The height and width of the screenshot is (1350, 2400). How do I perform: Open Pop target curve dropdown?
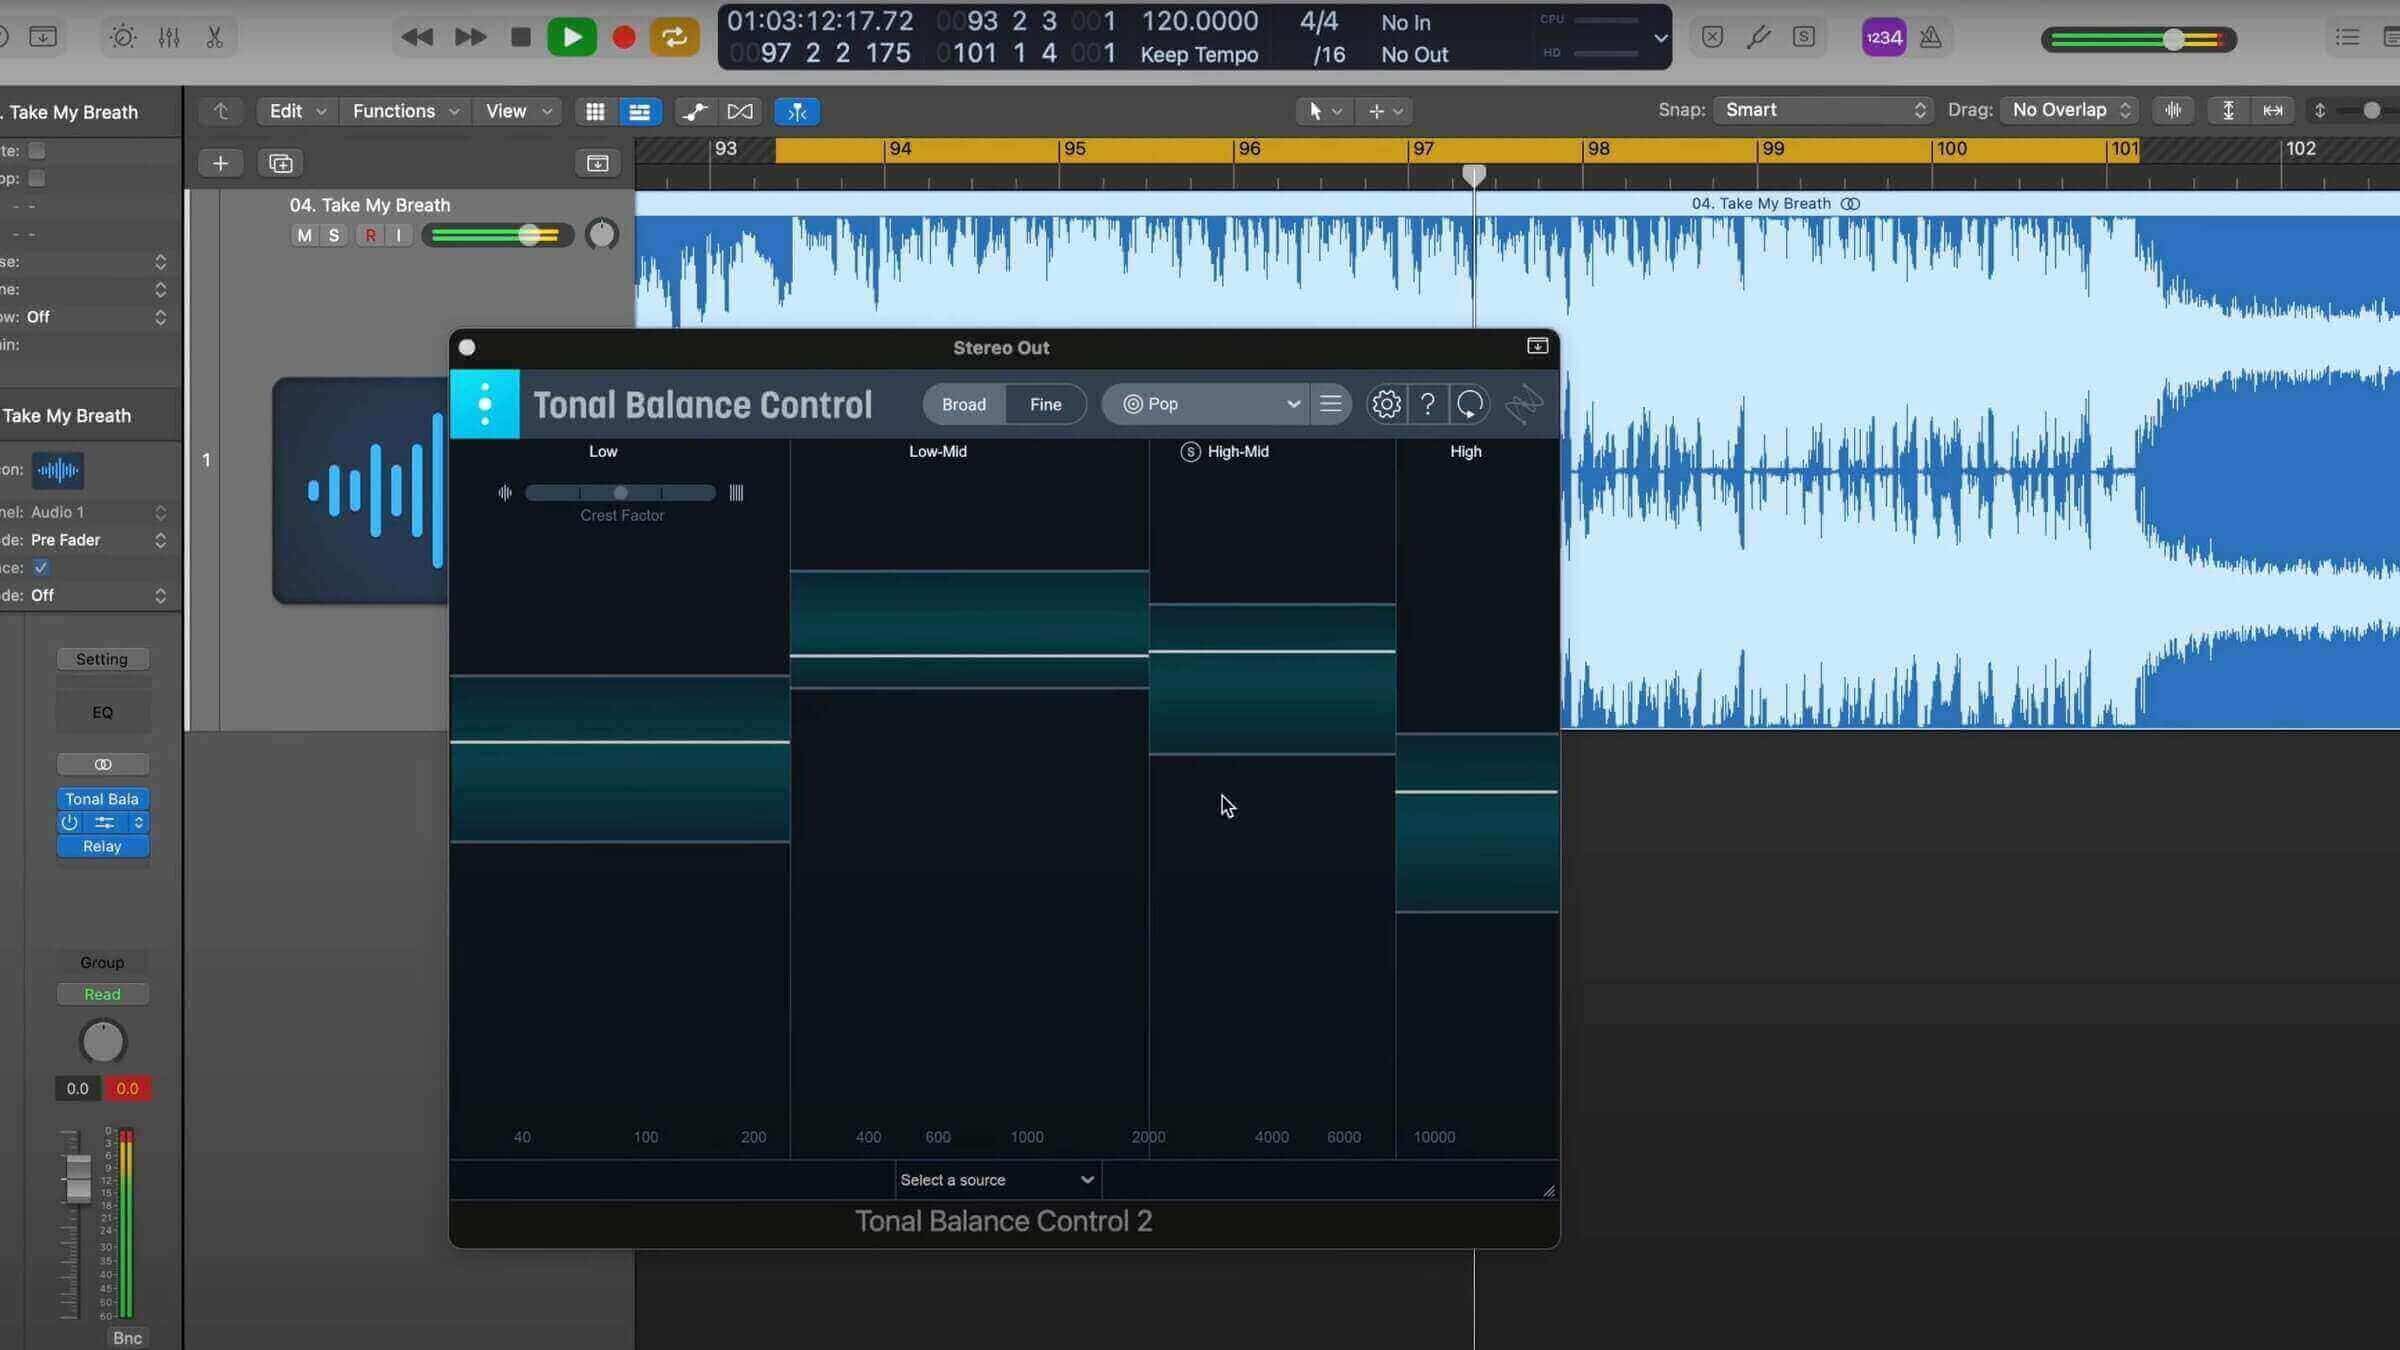point(1206,404)
